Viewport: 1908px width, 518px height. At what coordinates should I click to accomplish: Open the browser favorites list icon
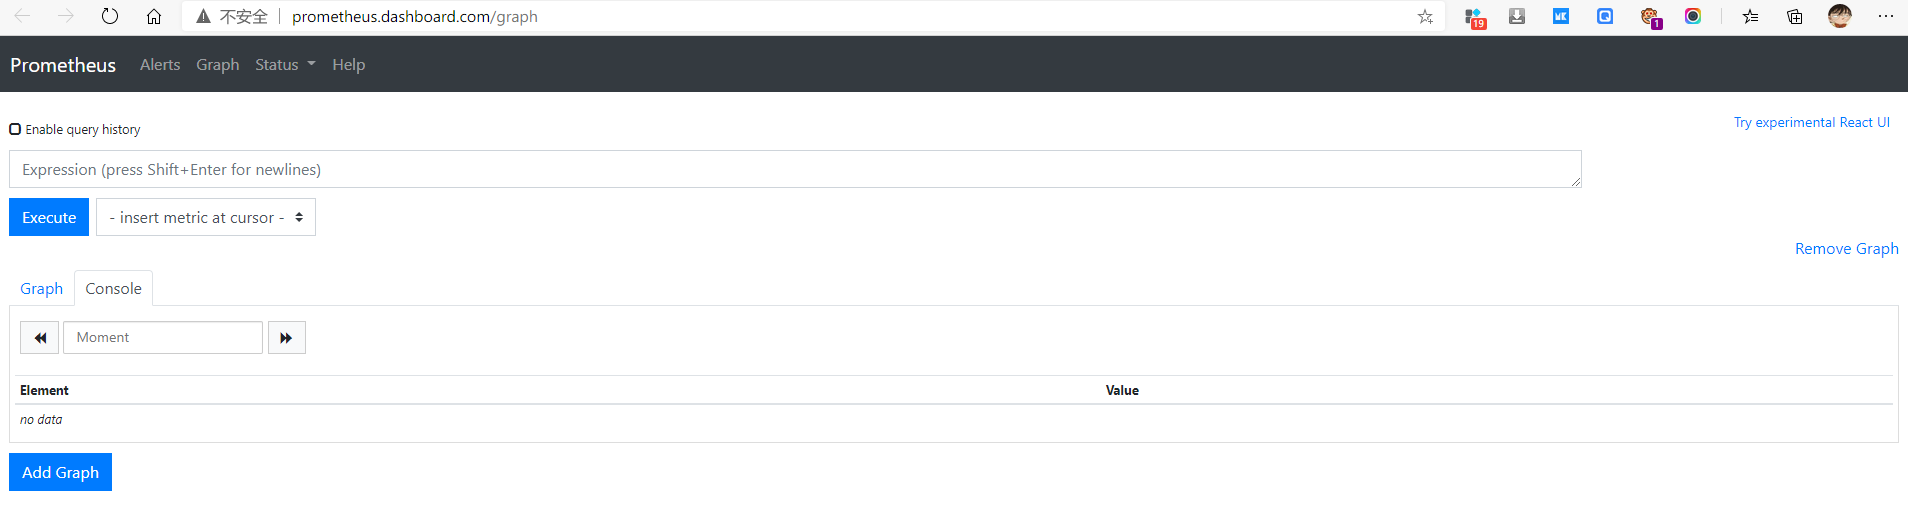[x=1750, y=16]
